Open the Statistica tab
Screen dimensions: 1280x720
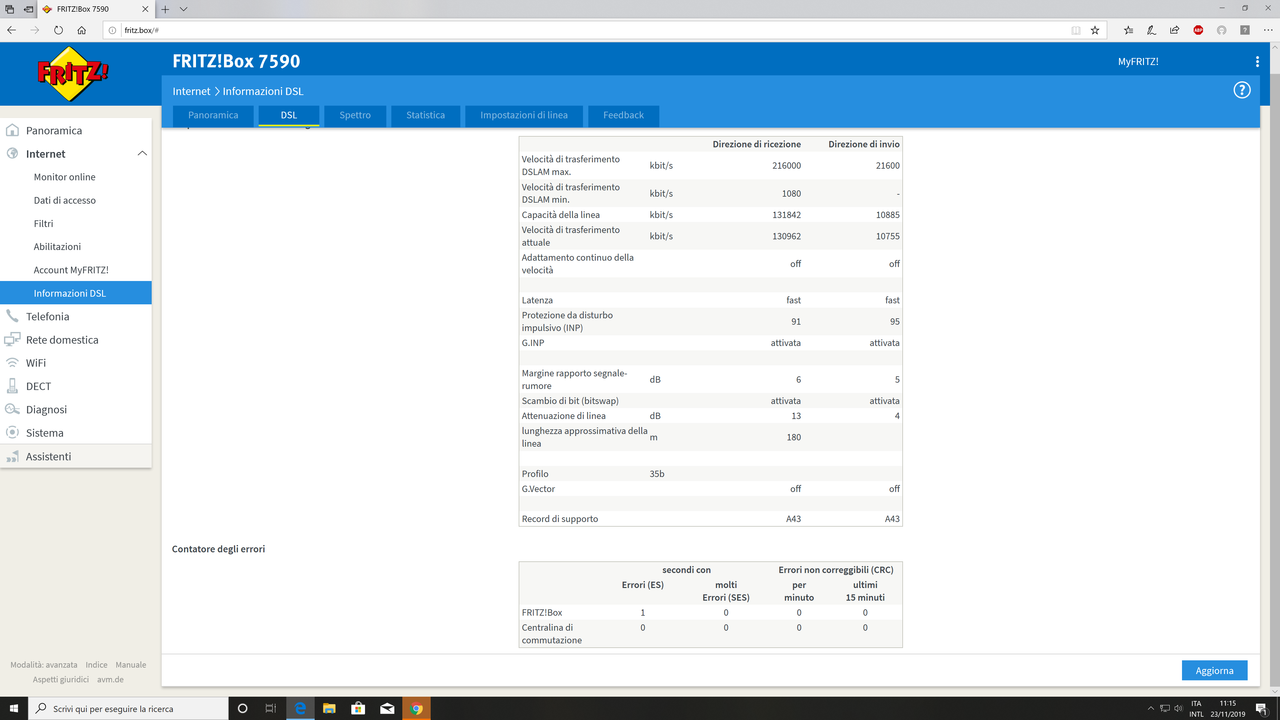[x=425, y=115]
